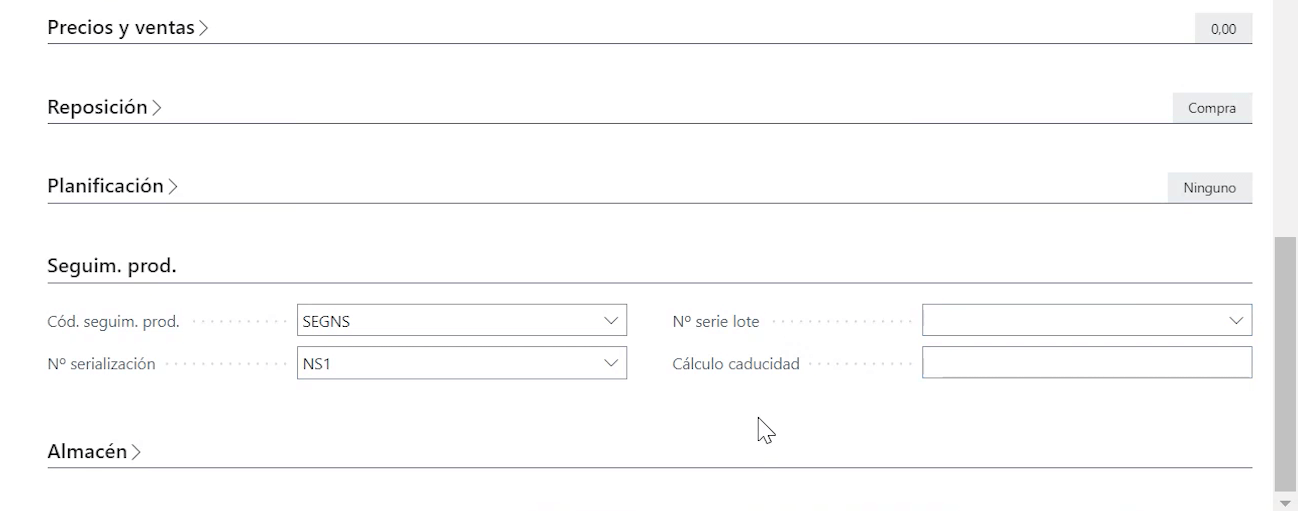The width and height of the screenshot is (1306, 511).
Task: Expand the Precios y ventas section
Action: point(121,28)
